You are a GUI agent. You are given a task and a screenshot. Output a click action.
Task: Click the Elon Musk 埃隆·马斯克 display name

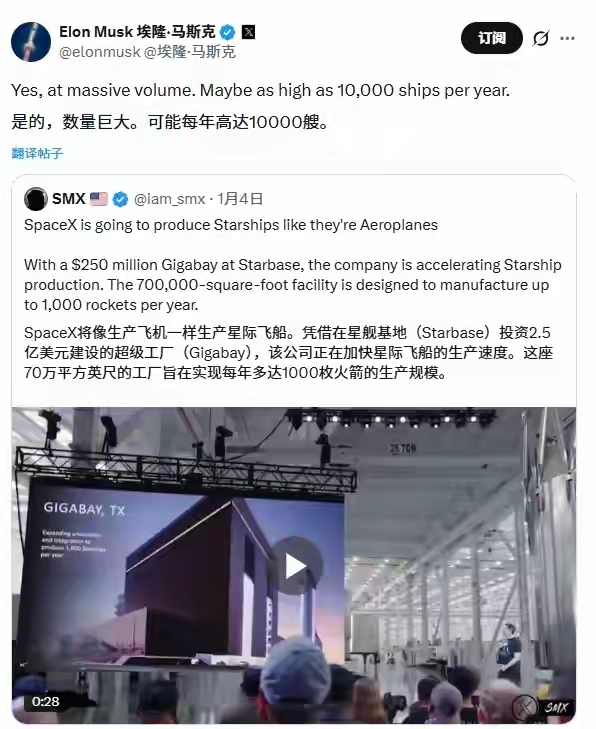coord(137,32)
